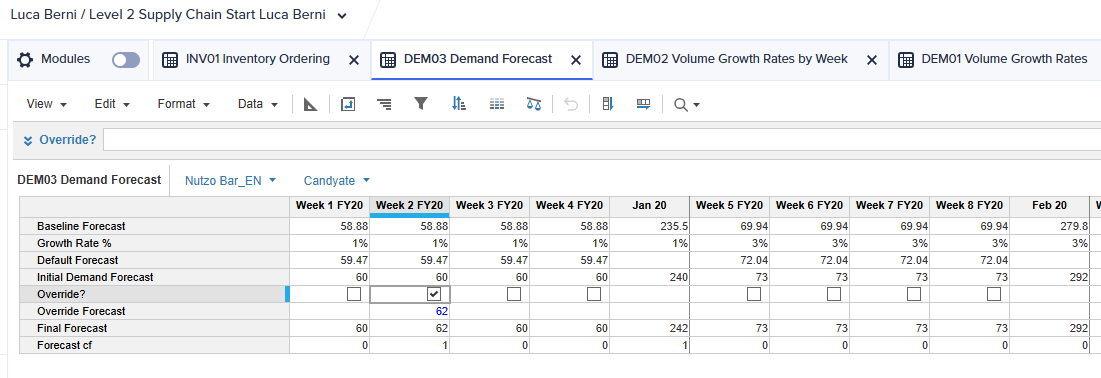1101x378 pixels.
Task: Click the hierarchy indent lines icon
Action: click(x=384, y=104)
